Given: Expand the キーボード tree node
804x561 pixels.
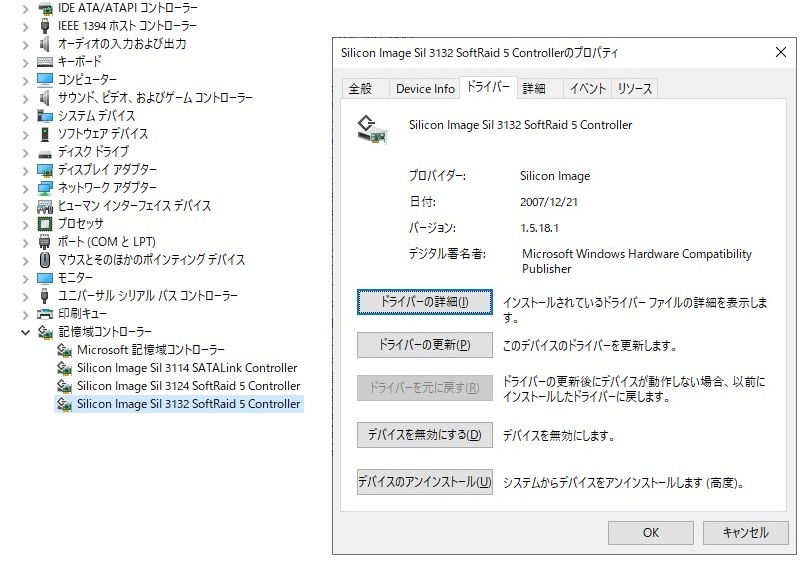Looking at the screenshot, I should tap(25, 63).
